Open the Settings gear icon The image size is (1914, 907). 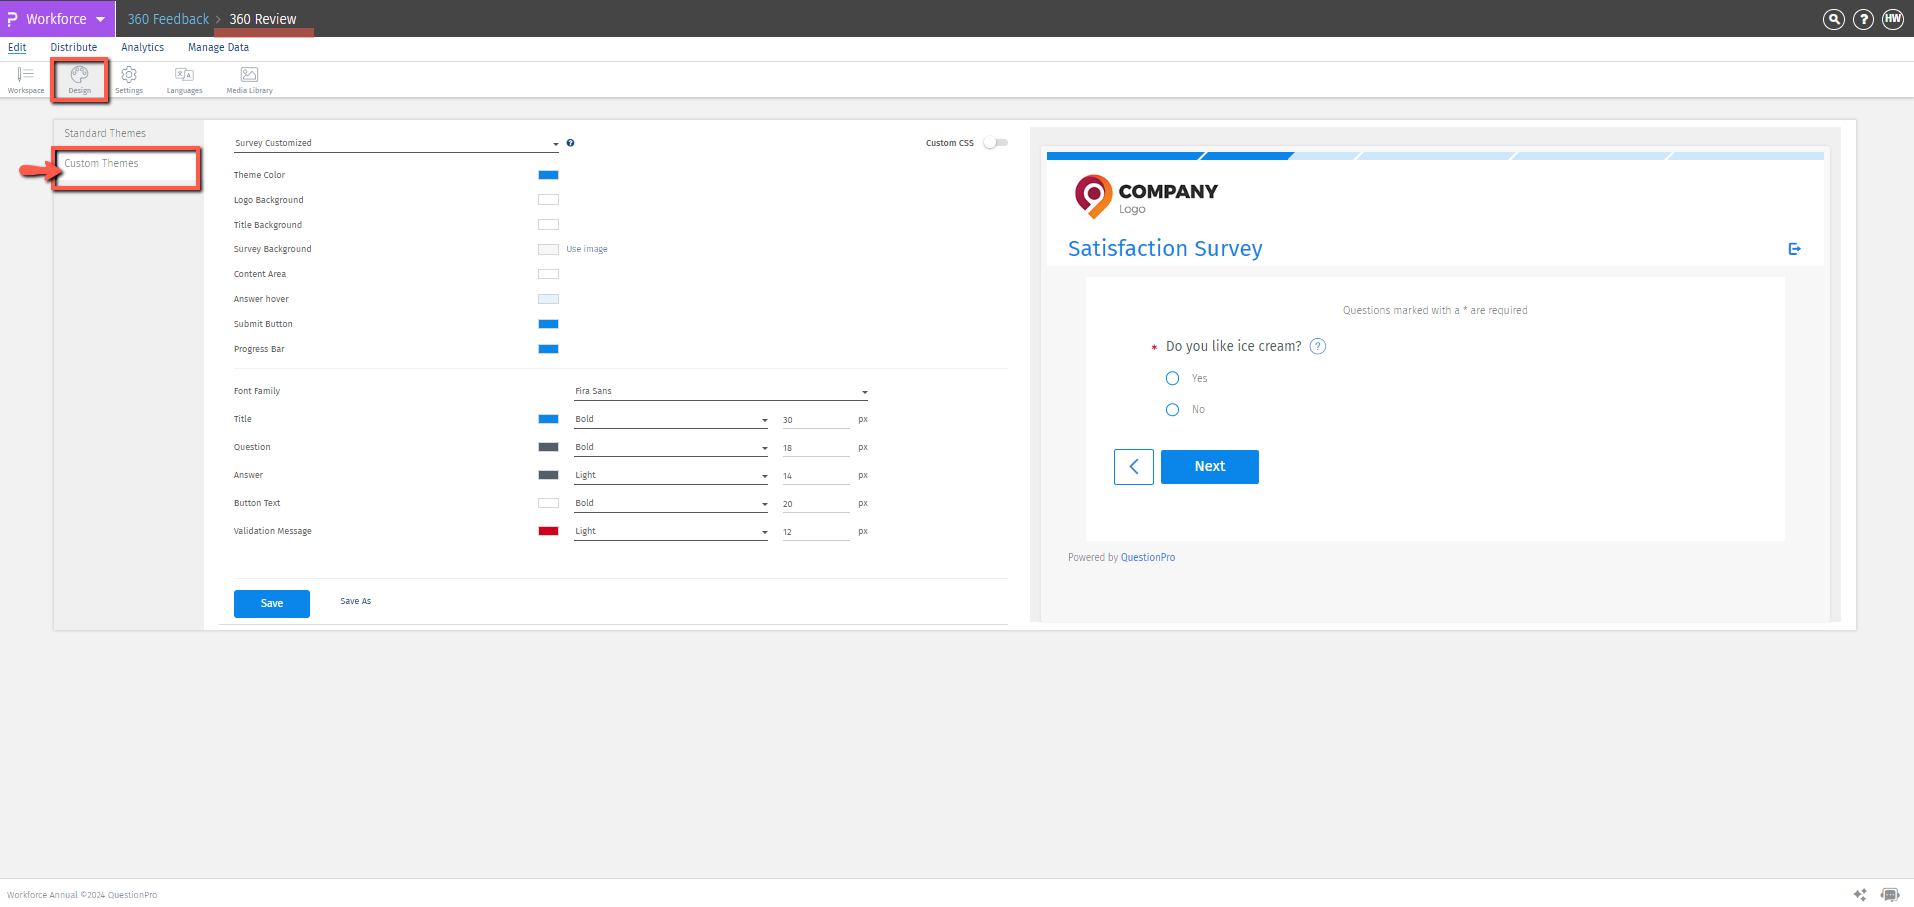click(x=128, y=79)
